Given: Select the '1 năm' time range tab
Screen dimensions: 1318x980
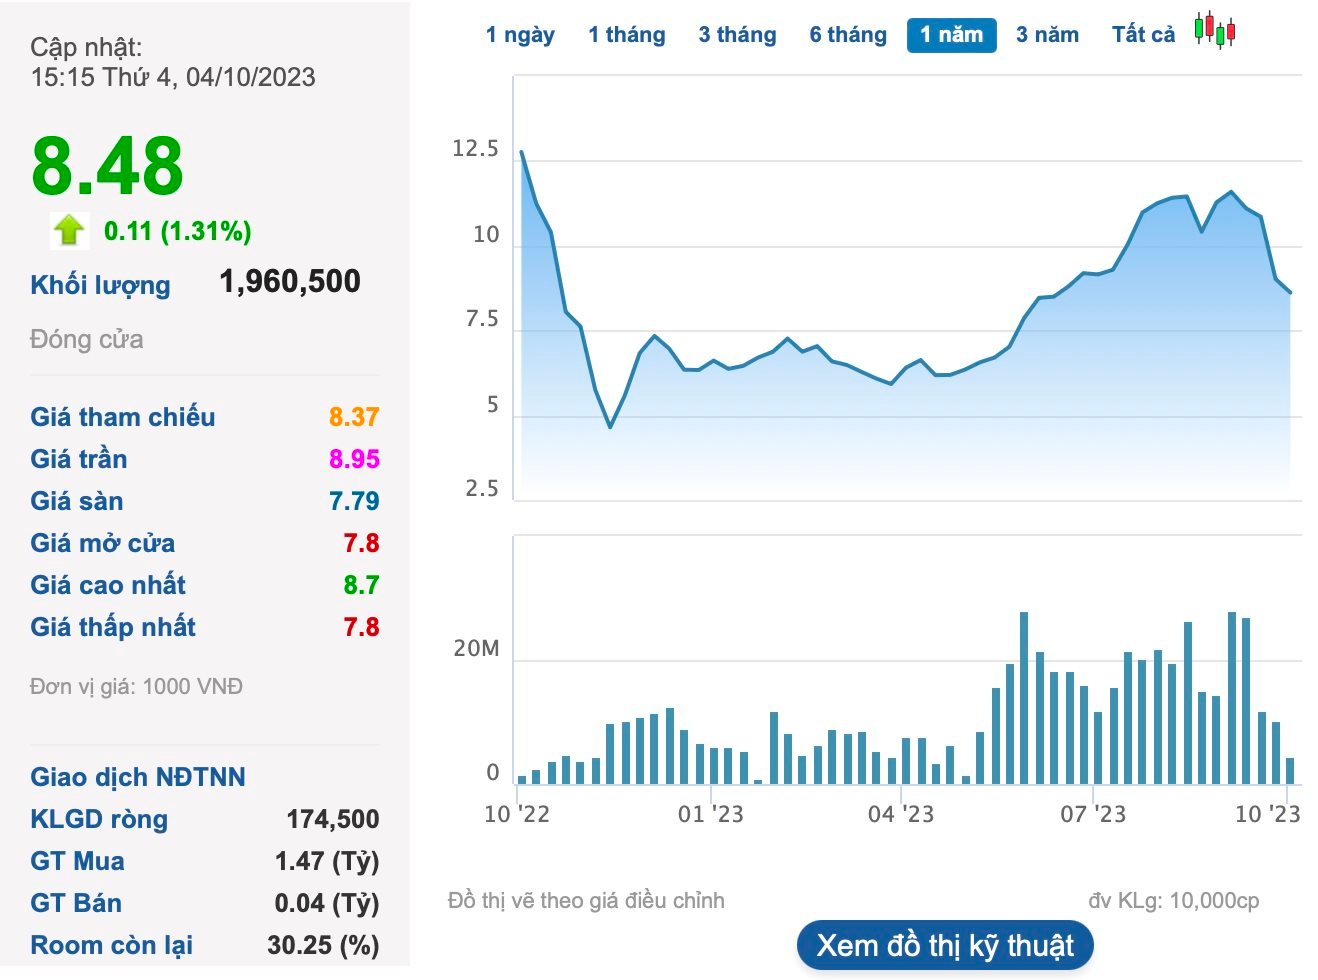Looking at the screenshot, I should (952, 35).
